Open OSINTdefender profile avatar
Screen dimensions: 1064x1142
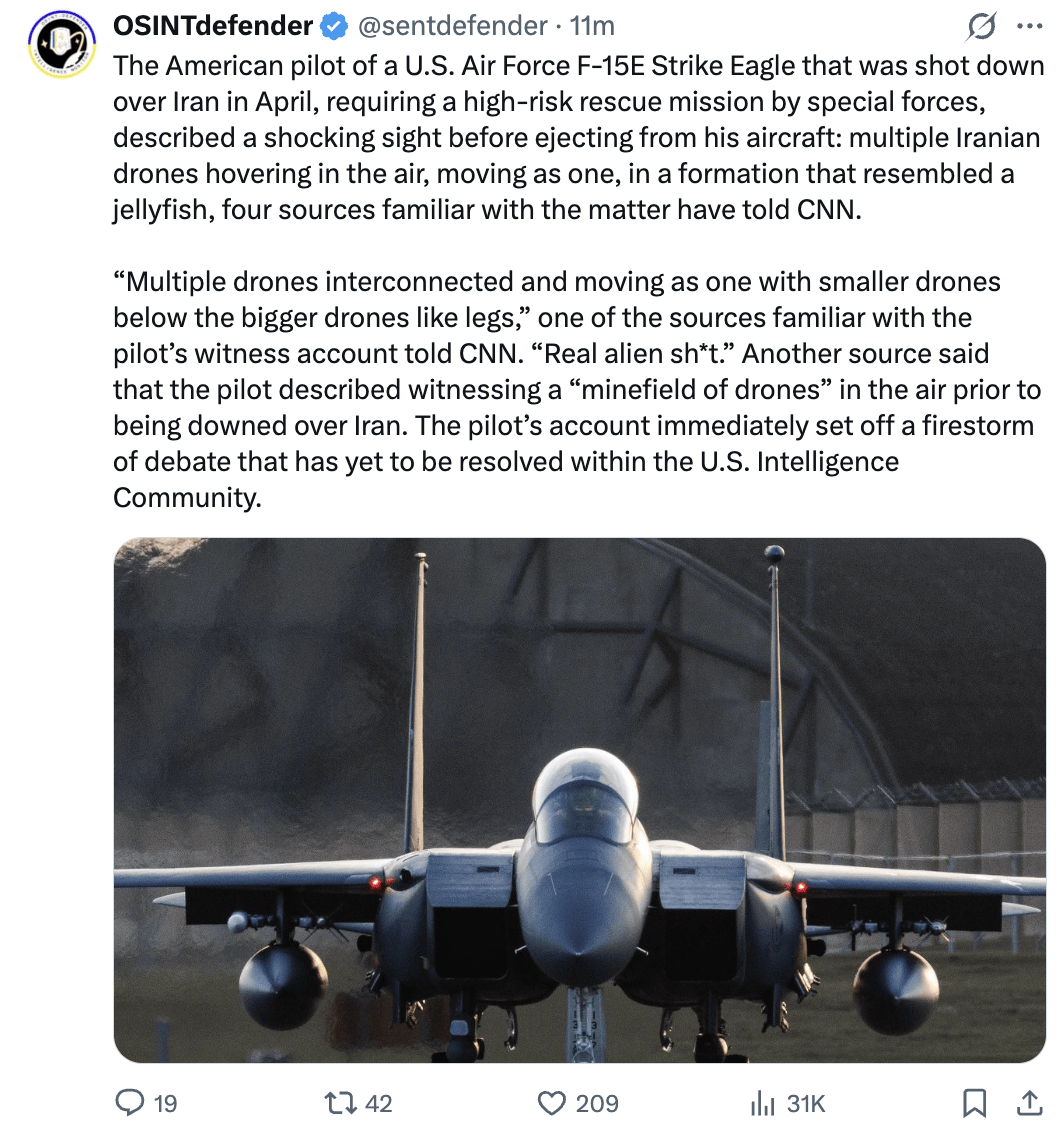pyautogui.click(x=63, y=44)
